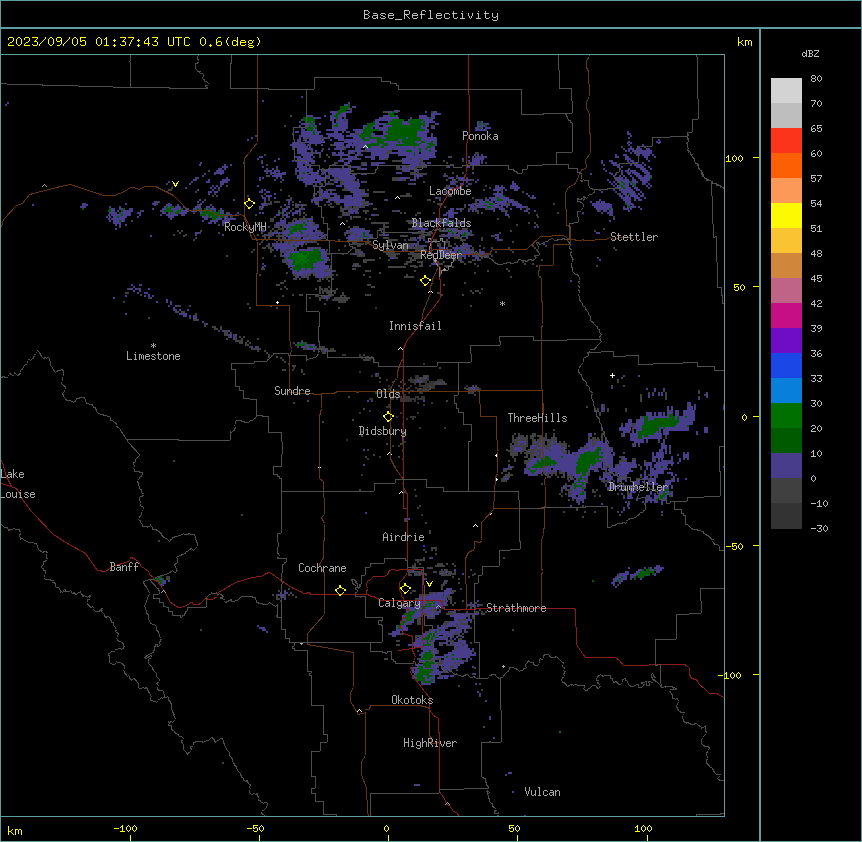Click the yellow diamond marker under Cochrane

340,590
